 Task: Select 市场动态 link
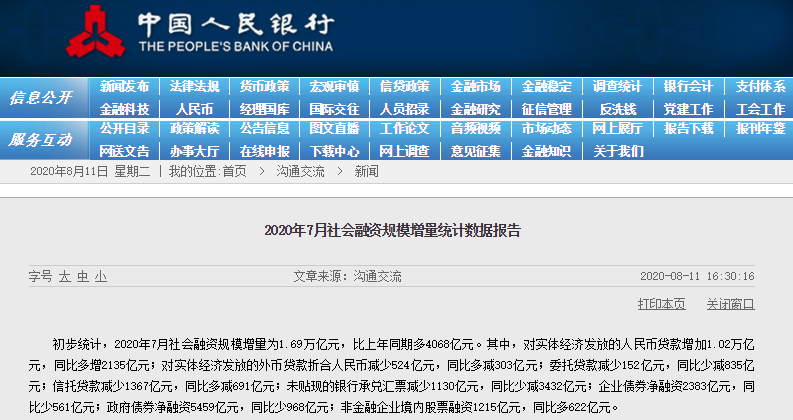pyautogui.click(x=547, y=129)
